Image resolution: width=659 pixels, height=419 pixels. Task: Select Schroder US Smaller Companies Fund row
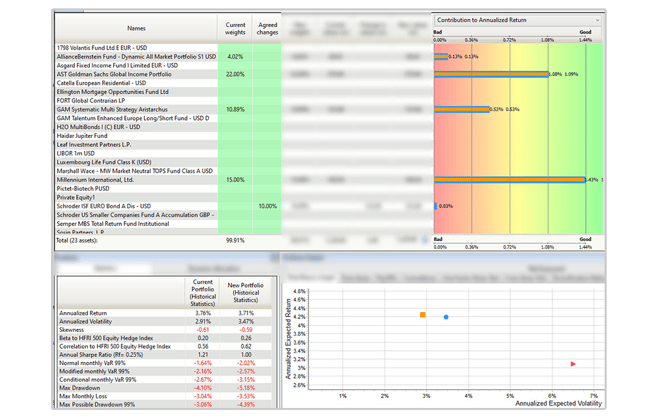(135, 215)
